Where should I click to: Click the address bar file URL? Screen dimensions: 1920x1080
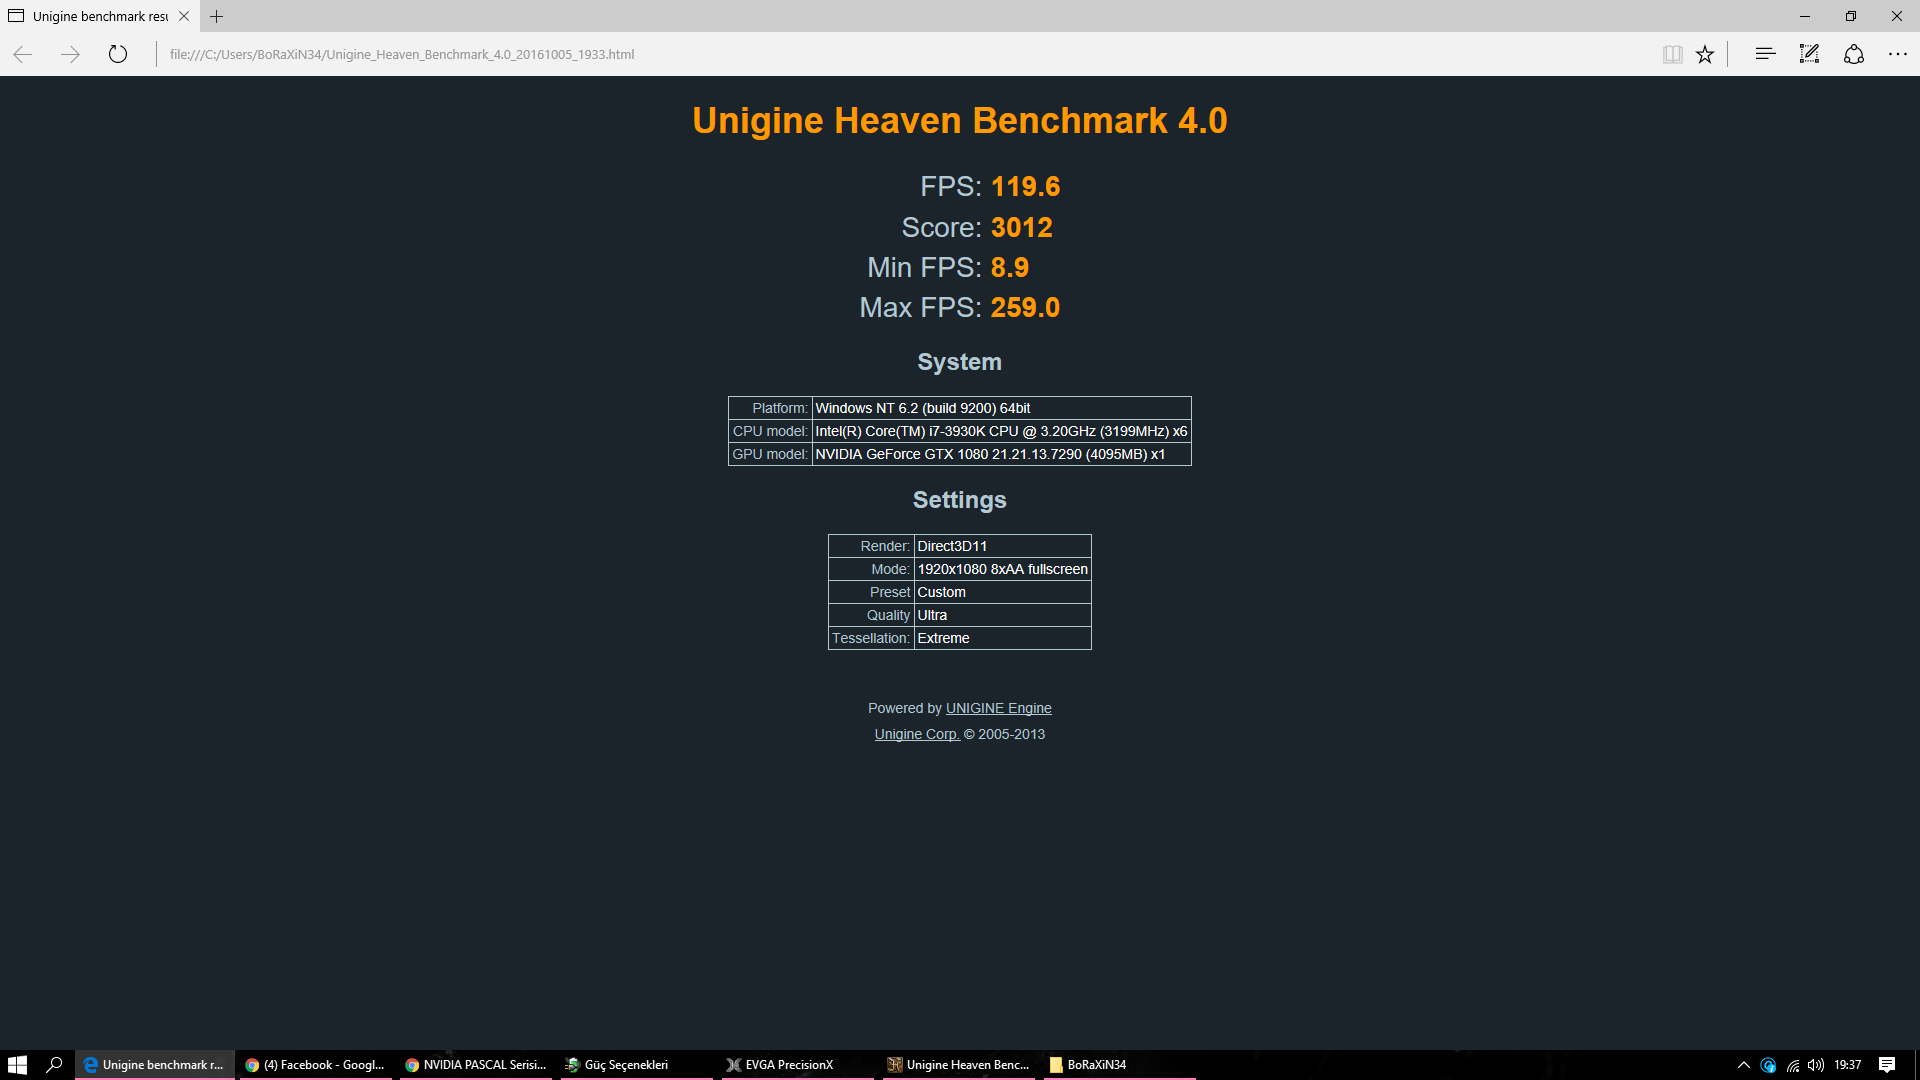(x=402, y=54)
